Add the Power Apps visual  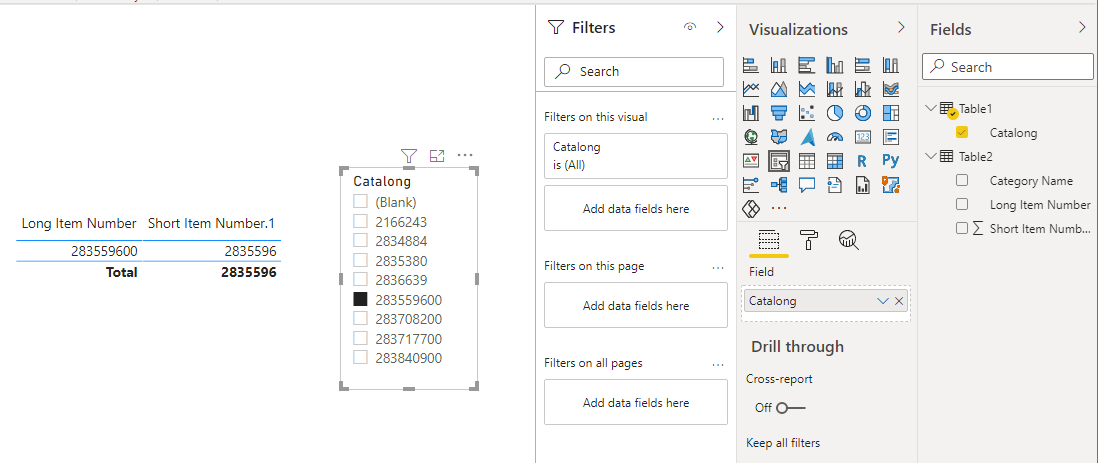coord(751,208)
